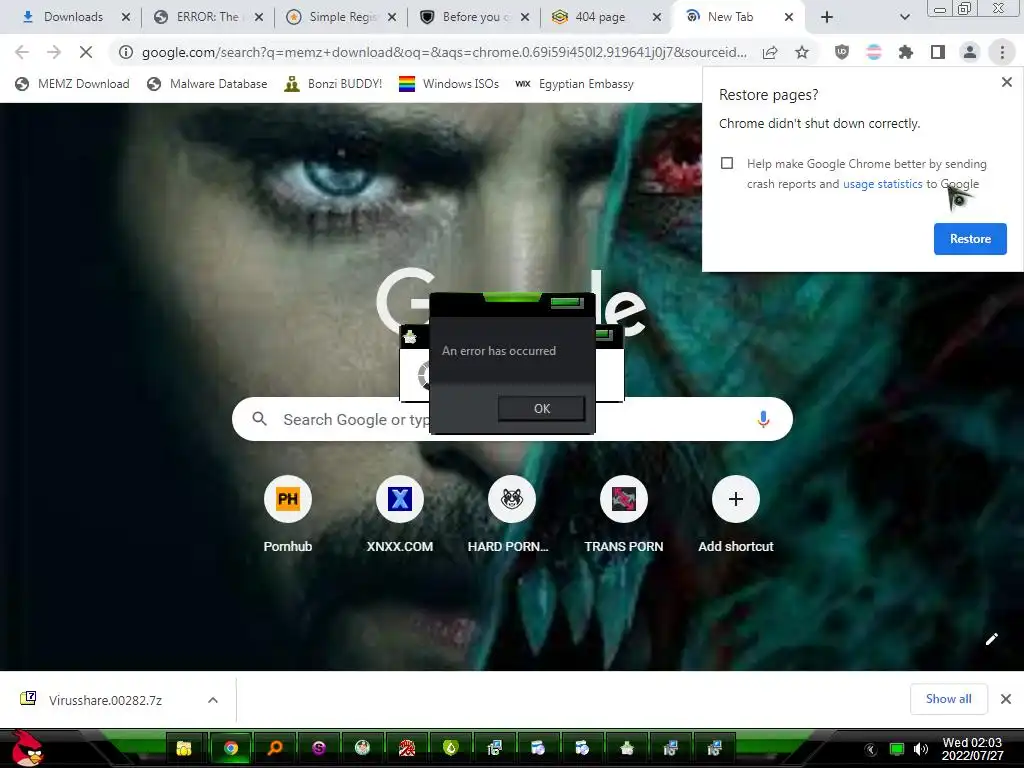The width and height of the screenshot is (1024, 768).
Task: Open the Malware Database bookmark
Action: (x=207, y=84)
